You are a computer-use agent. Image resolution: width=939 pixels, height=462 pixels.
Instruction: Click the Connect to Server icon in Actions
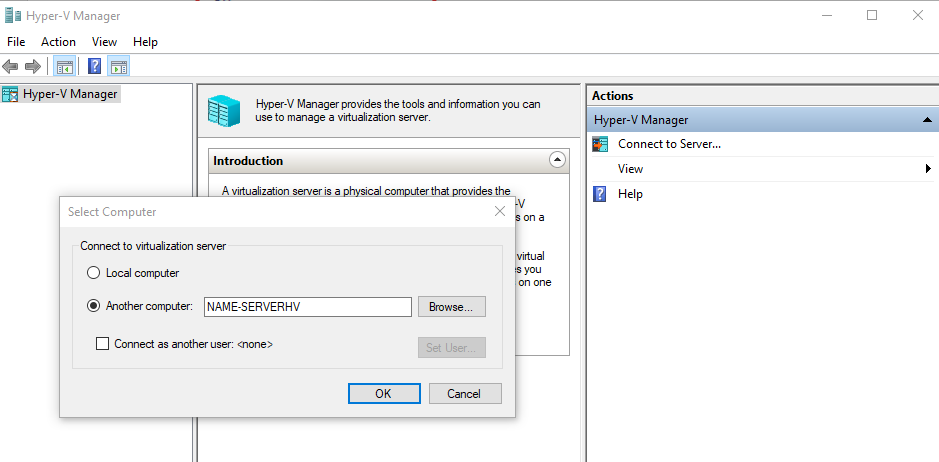600,144
